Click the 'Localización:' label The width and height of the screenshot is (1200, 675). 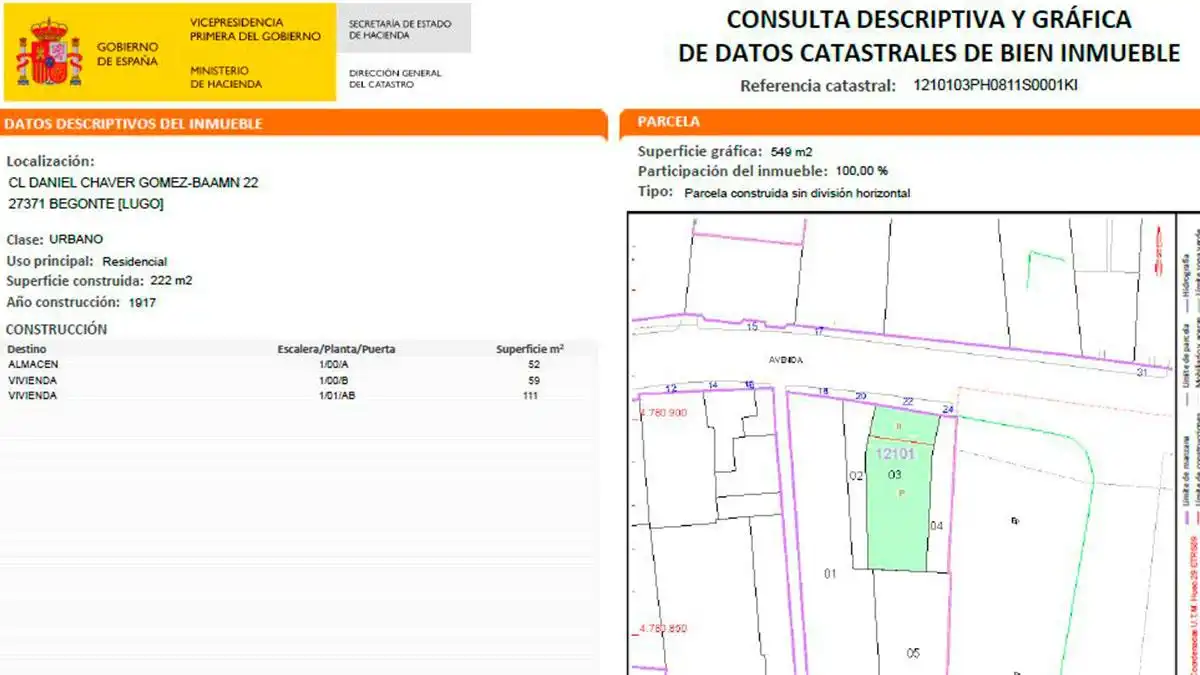coord(51,161)
